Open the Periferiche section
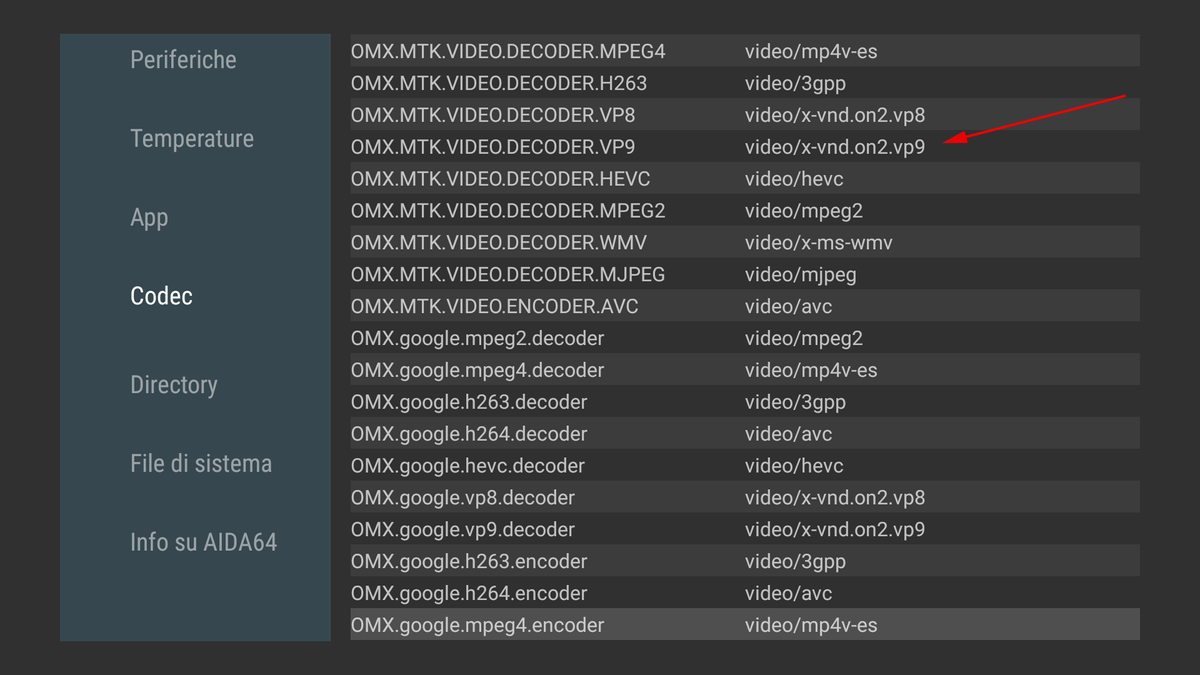1200x675 pixels. (x=183, y=59)
